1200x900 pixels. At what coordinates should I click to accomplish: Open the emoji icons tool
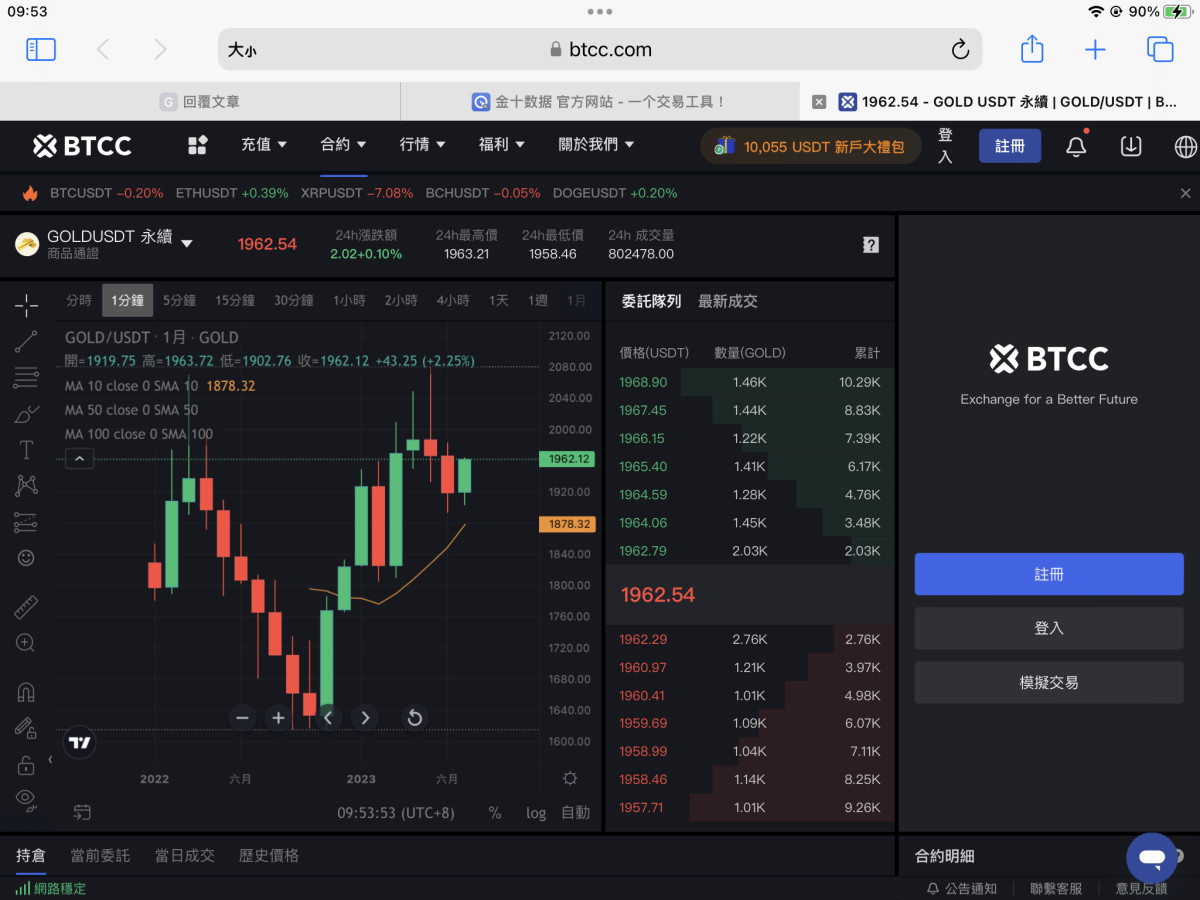[x=26, y=558]
